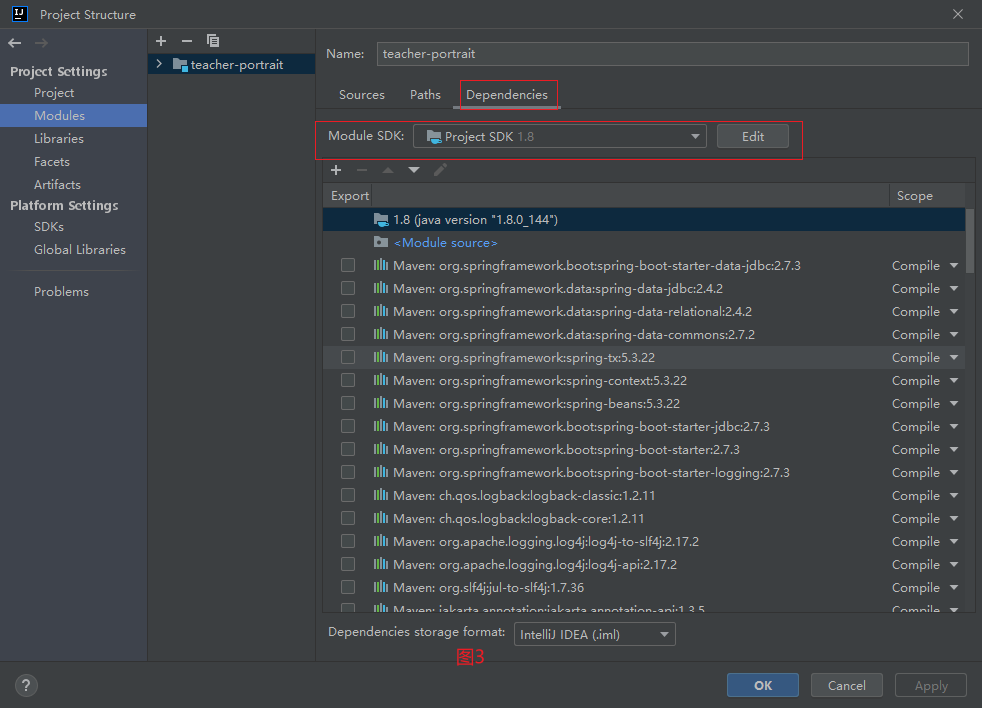
Task: Check export for spring-data-jdbc:2.4.2
Action: 348,288
